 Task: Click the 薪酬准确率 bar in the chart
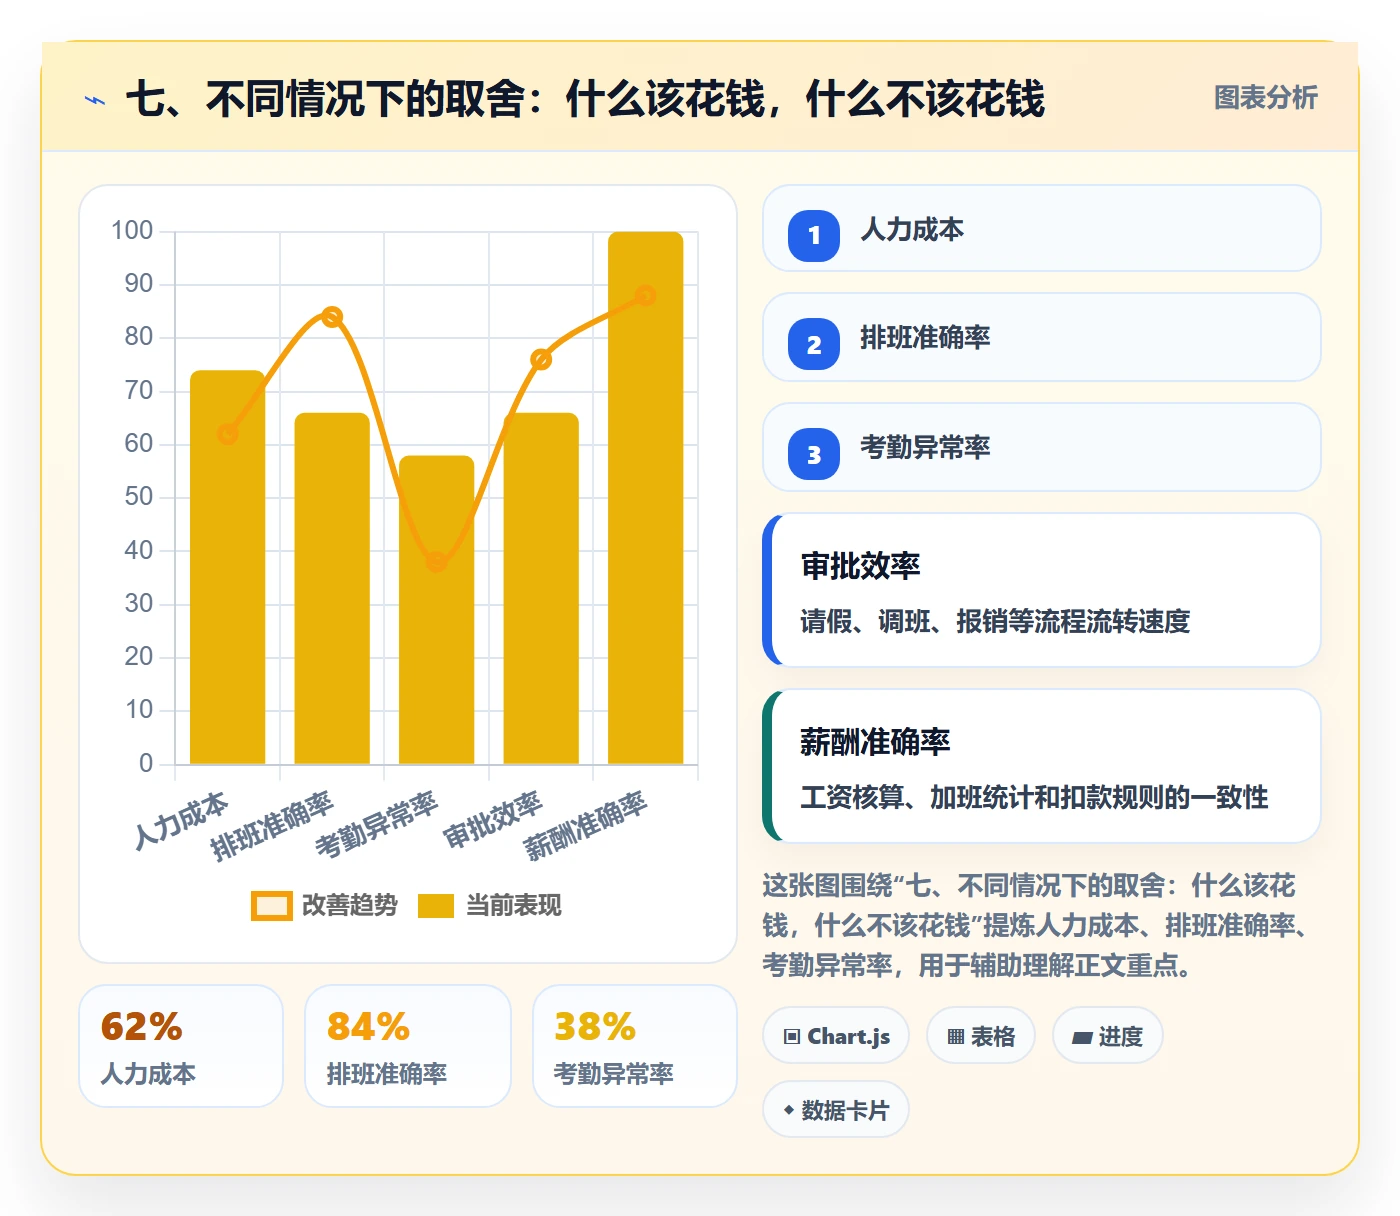tap(646, 498)
